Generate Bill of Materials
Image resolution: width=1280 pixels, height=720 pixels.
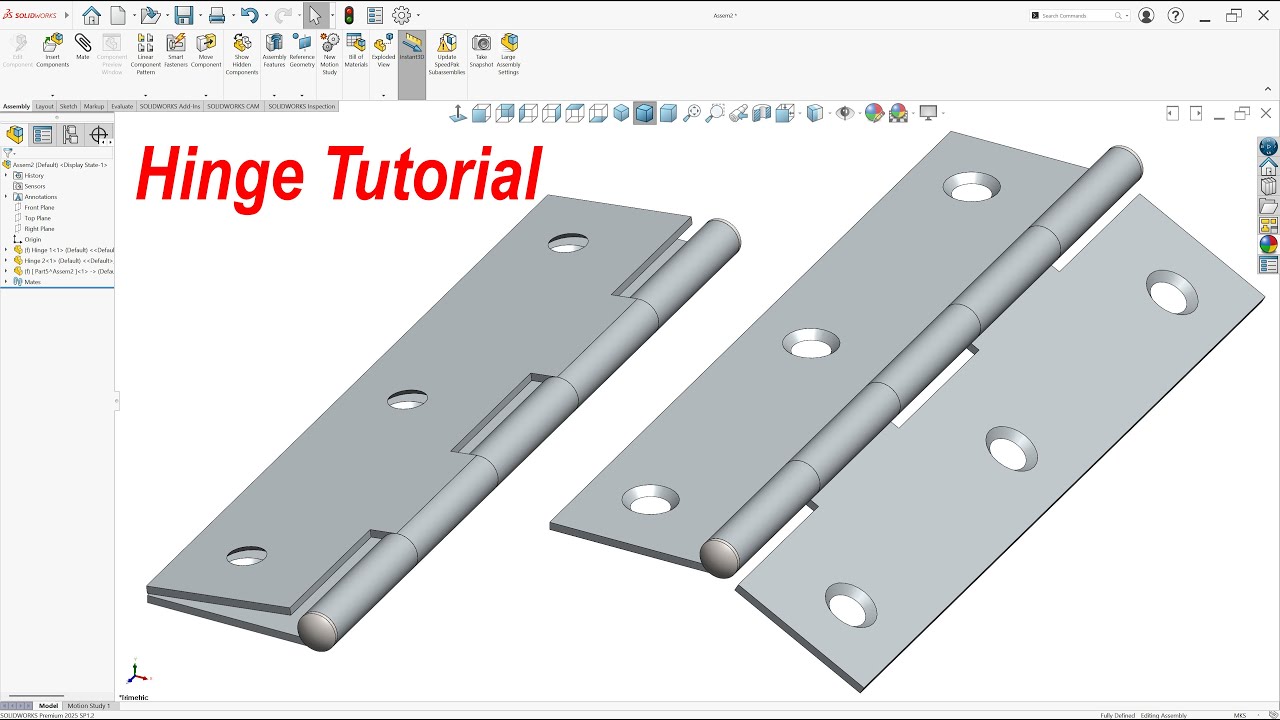(x=356, y=50)
